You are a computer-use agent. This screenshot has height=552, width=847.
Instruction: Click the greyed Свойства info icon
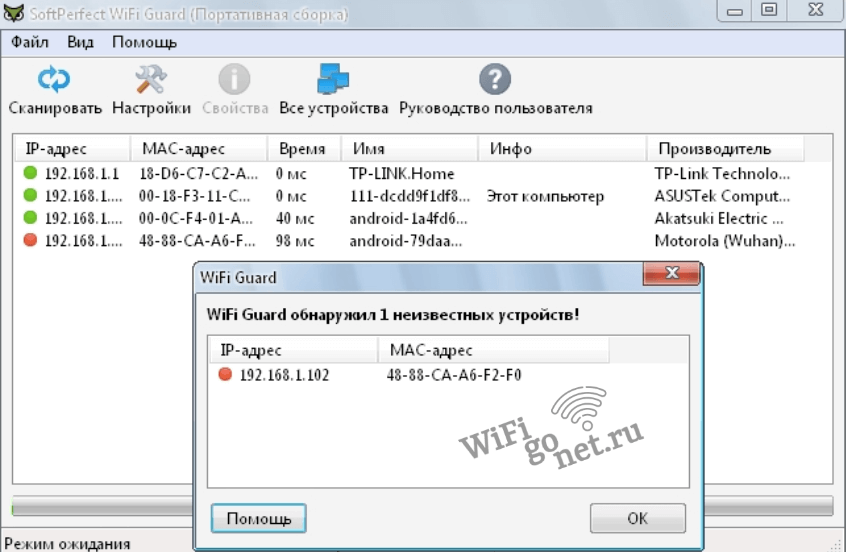pyautogui.click(x=234, y=79)
